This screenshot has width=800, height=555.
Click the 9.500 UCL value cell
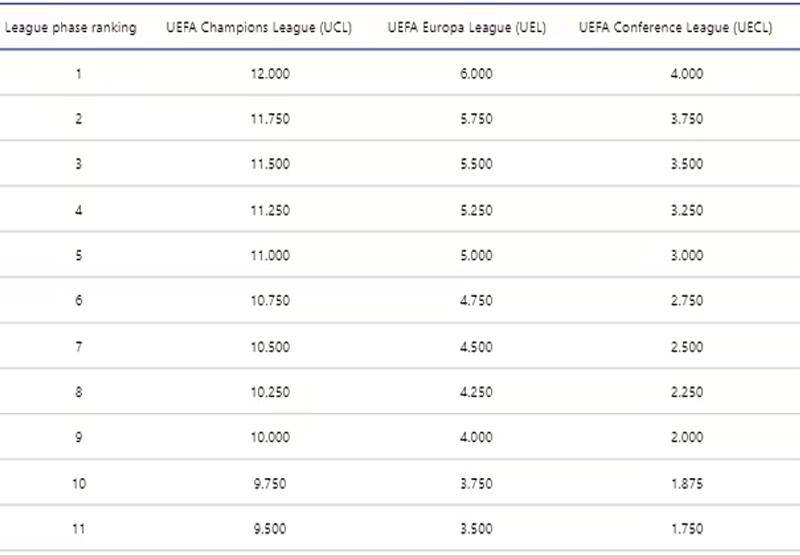pos(270,529)
